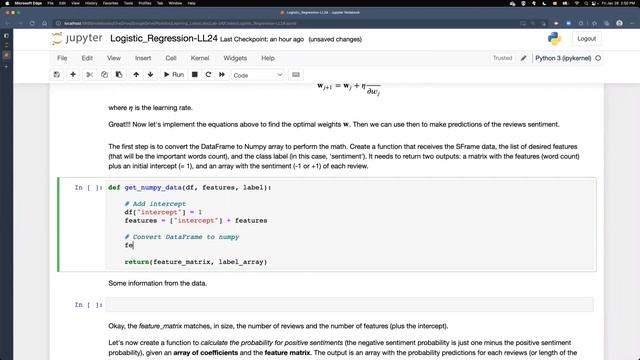This screenshot has height=360, width=640.
Task: Click 'Some information from the data.' text
Action: (158, 283)
